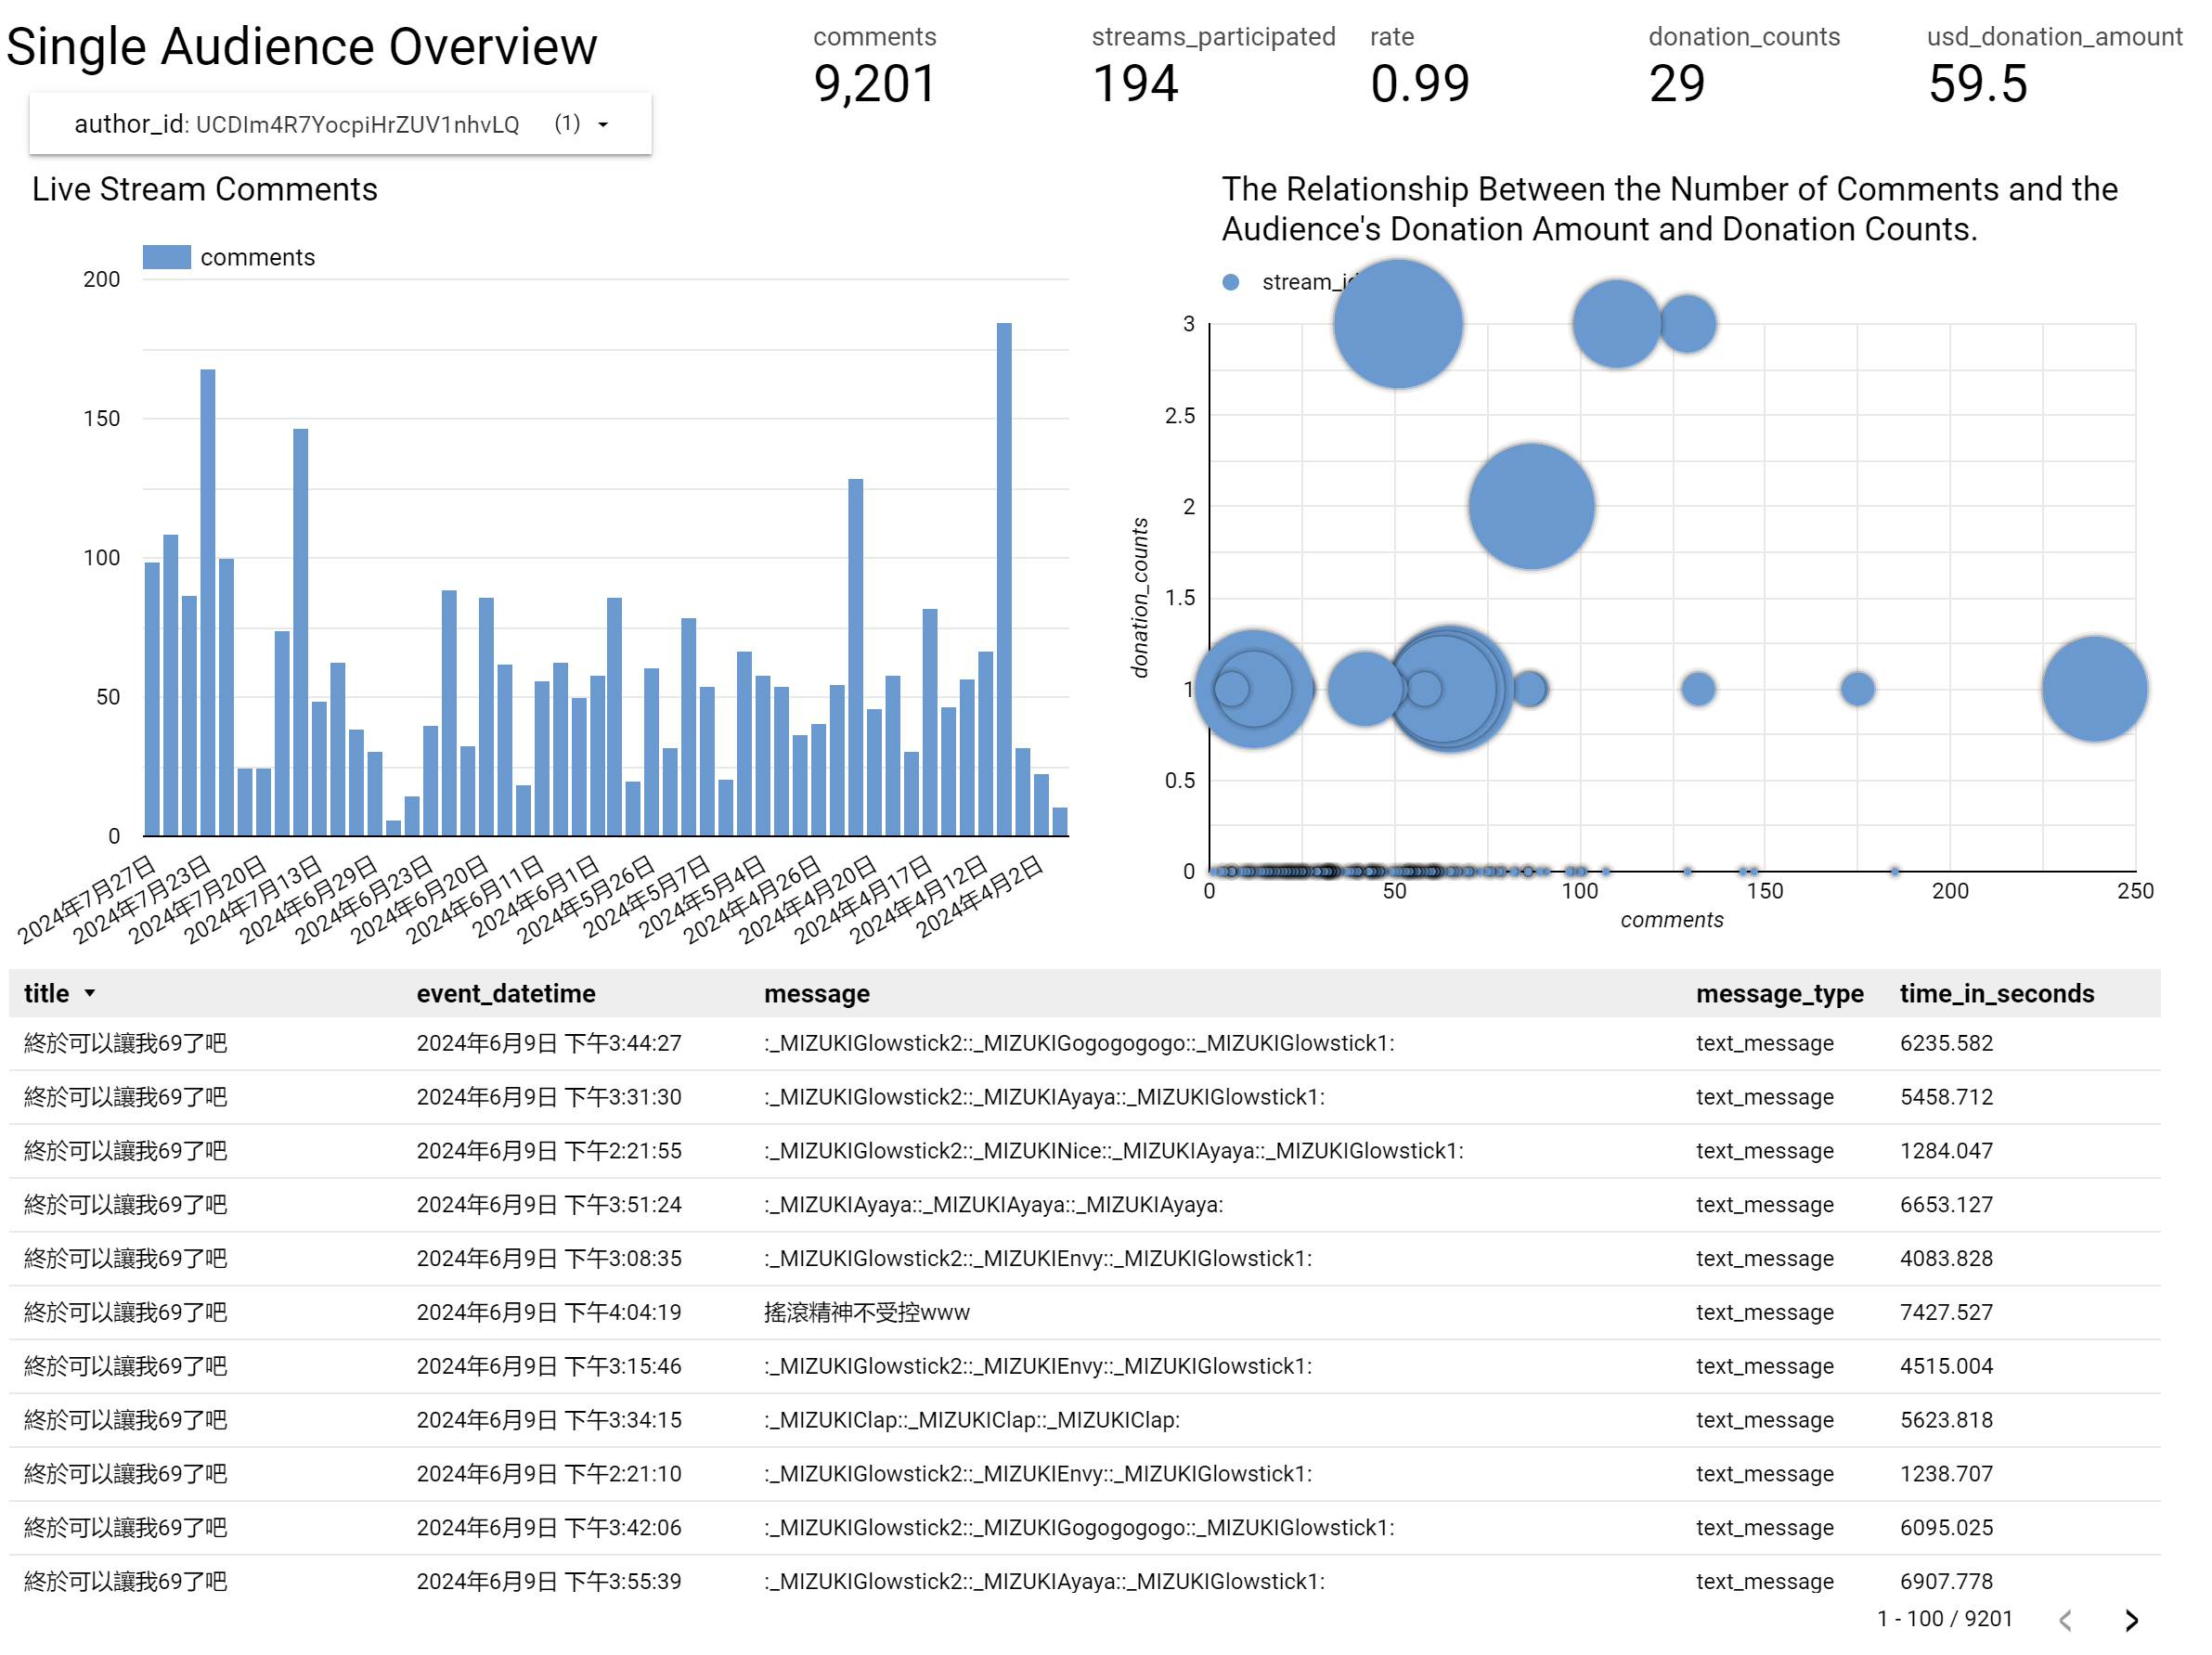Image resolution: width=2212 pixels, height=1655 pixels.
Task: Click the blue comments legend swatch
Action: pyautogui.click(x=166, y=257)
